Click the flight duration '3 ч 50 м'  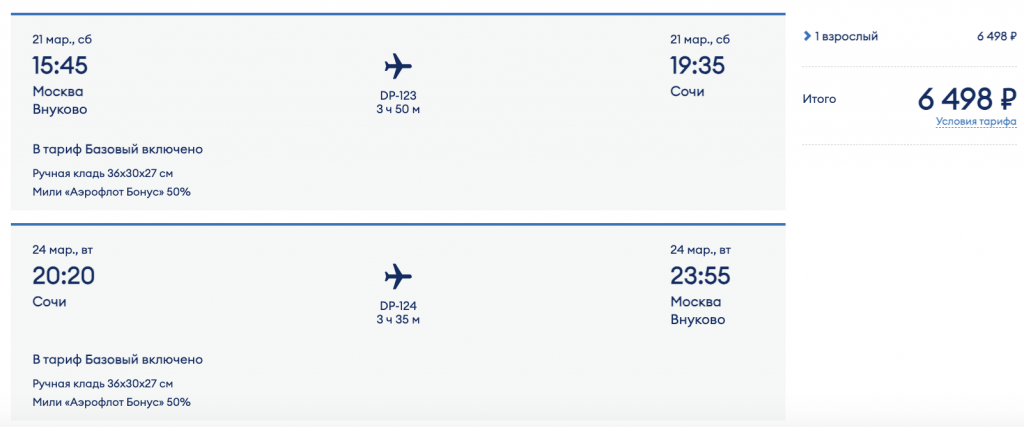click(x=398, y=110)
